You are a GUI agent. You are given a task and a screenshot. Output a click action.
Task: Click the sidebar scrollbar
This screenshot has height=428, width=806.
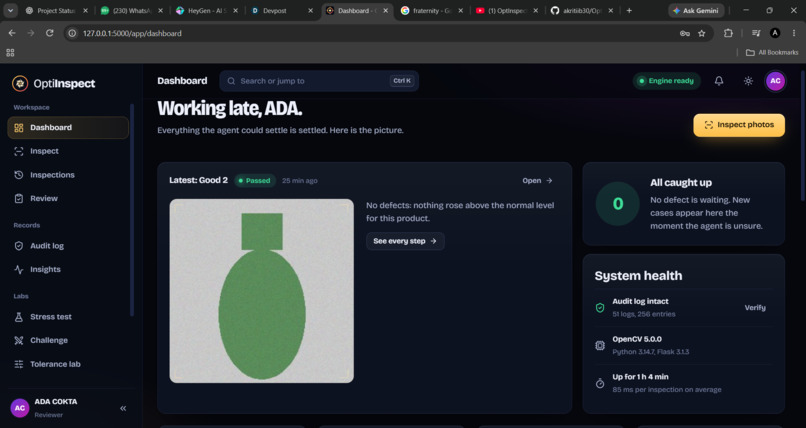point(132,210)
